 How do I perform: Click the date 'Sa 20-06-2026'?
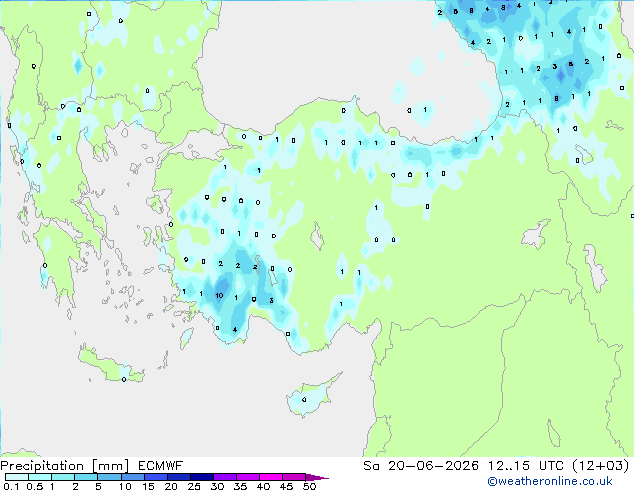(x=421, y=466)
